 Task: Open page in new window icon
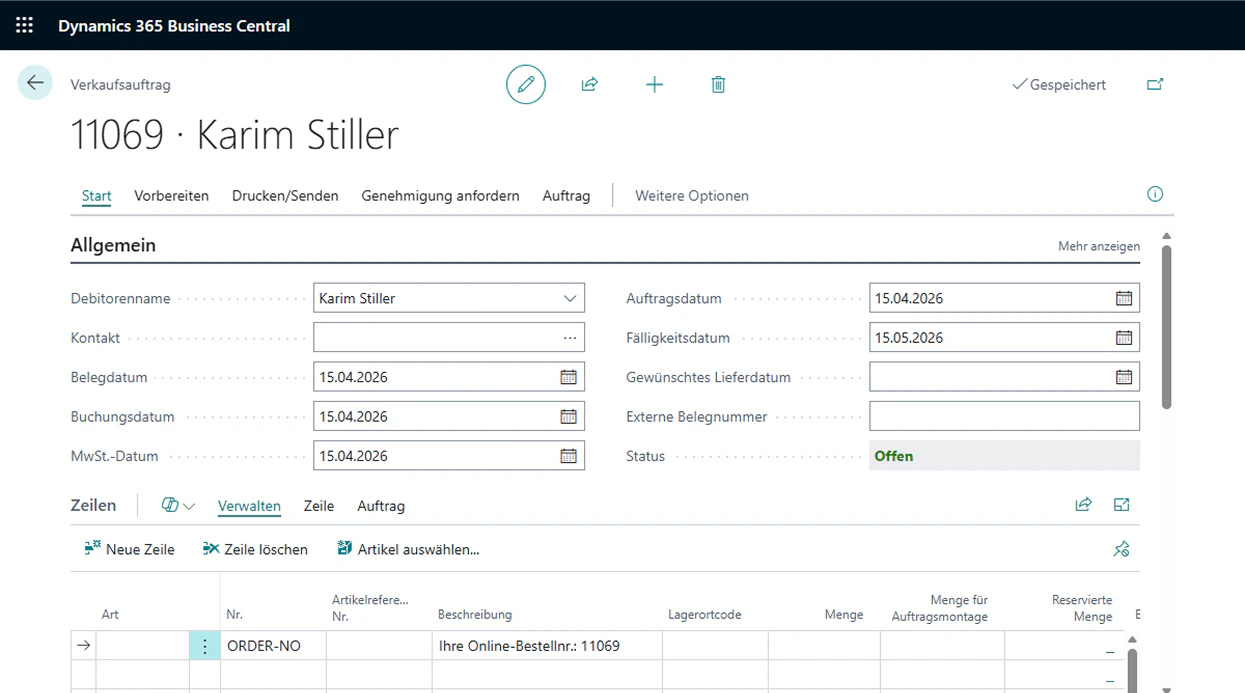[1155, 84]
